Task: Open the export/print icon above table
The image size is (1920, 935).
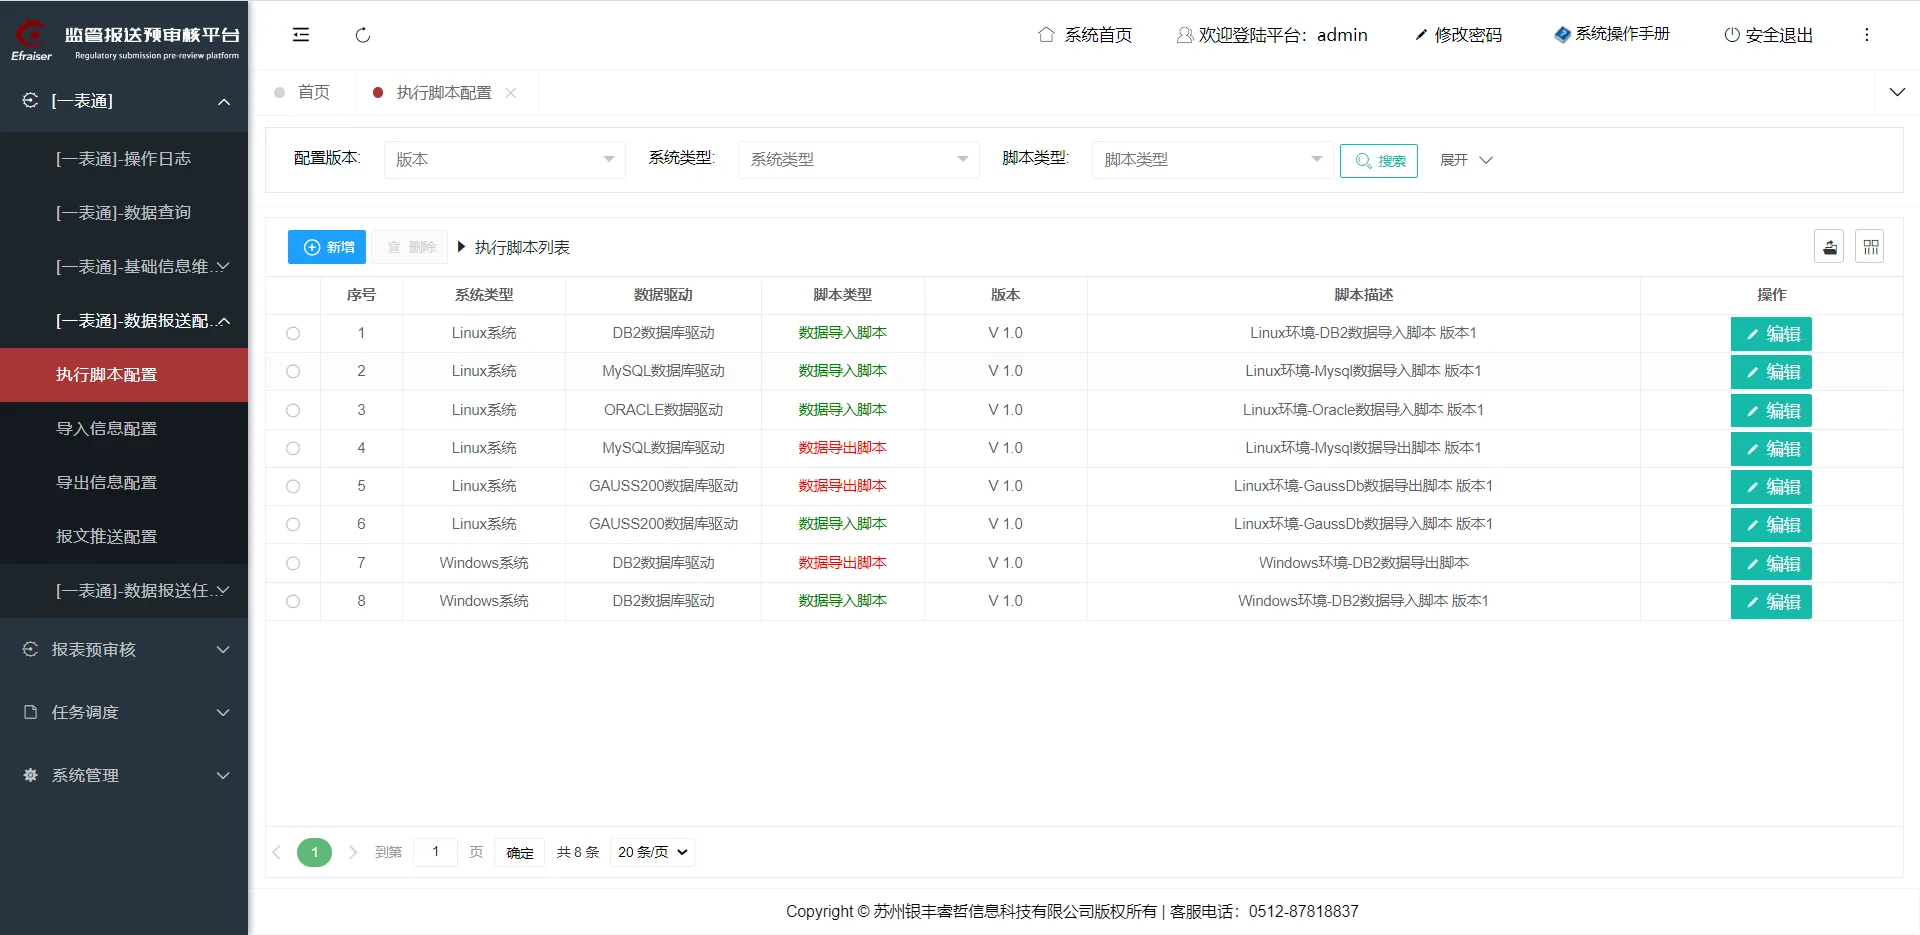Action: click(1829, 247)
